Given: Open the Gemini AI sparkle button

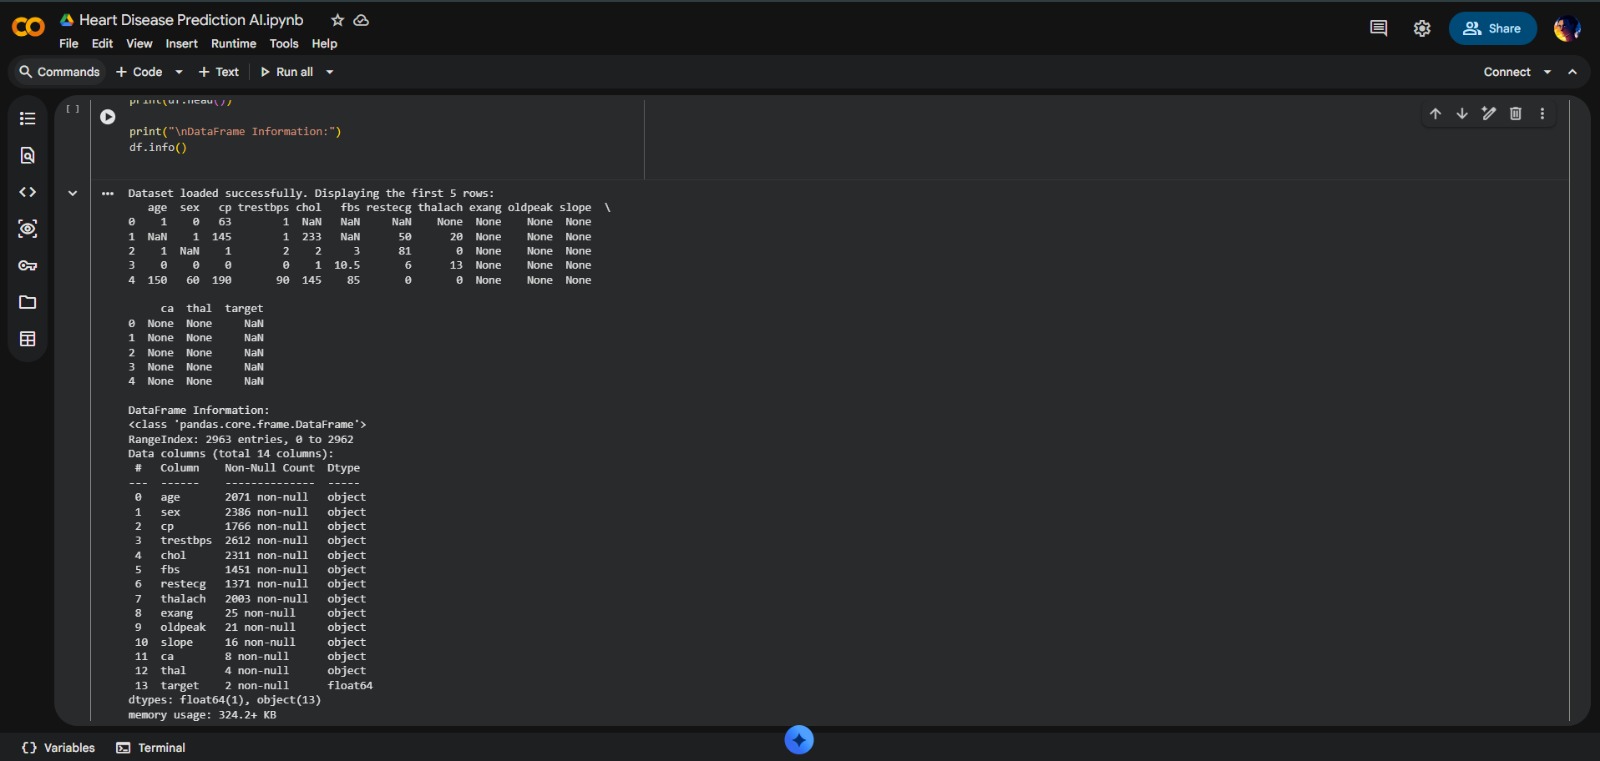Looking at the screenshot, I should [x=799, y=740].
